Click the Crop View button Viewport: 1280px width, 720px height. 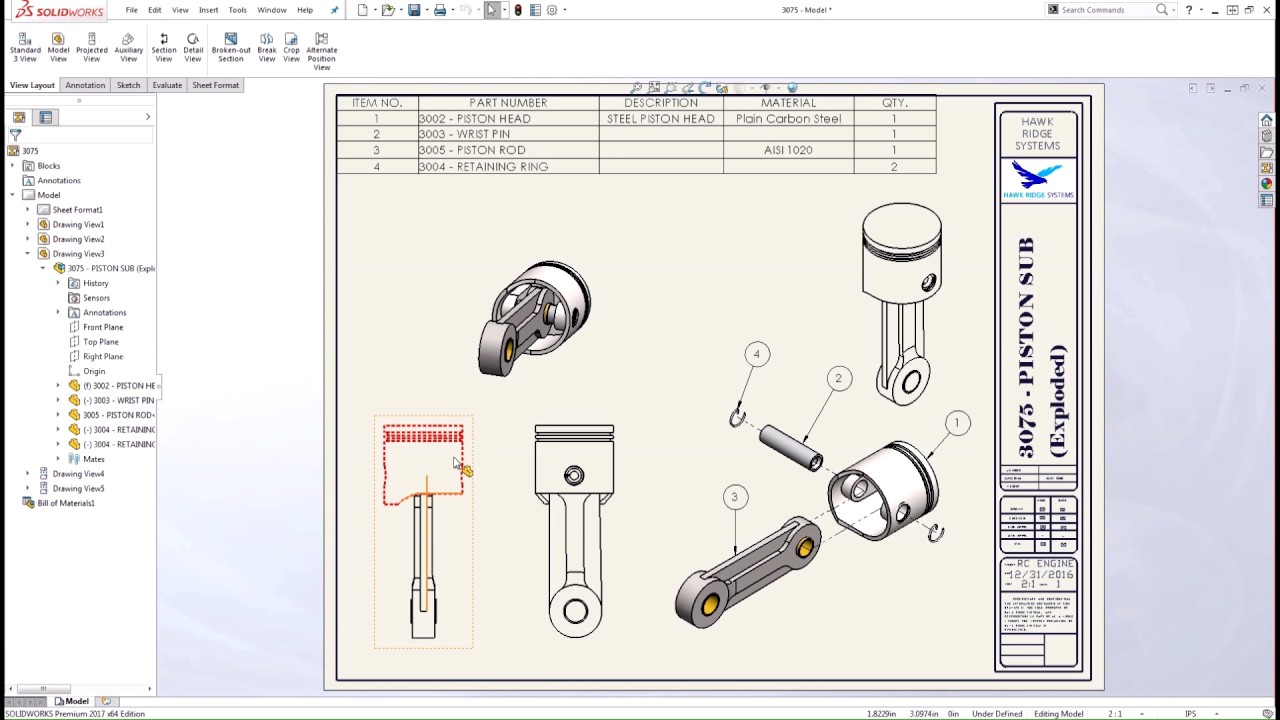tap(291, 43)
